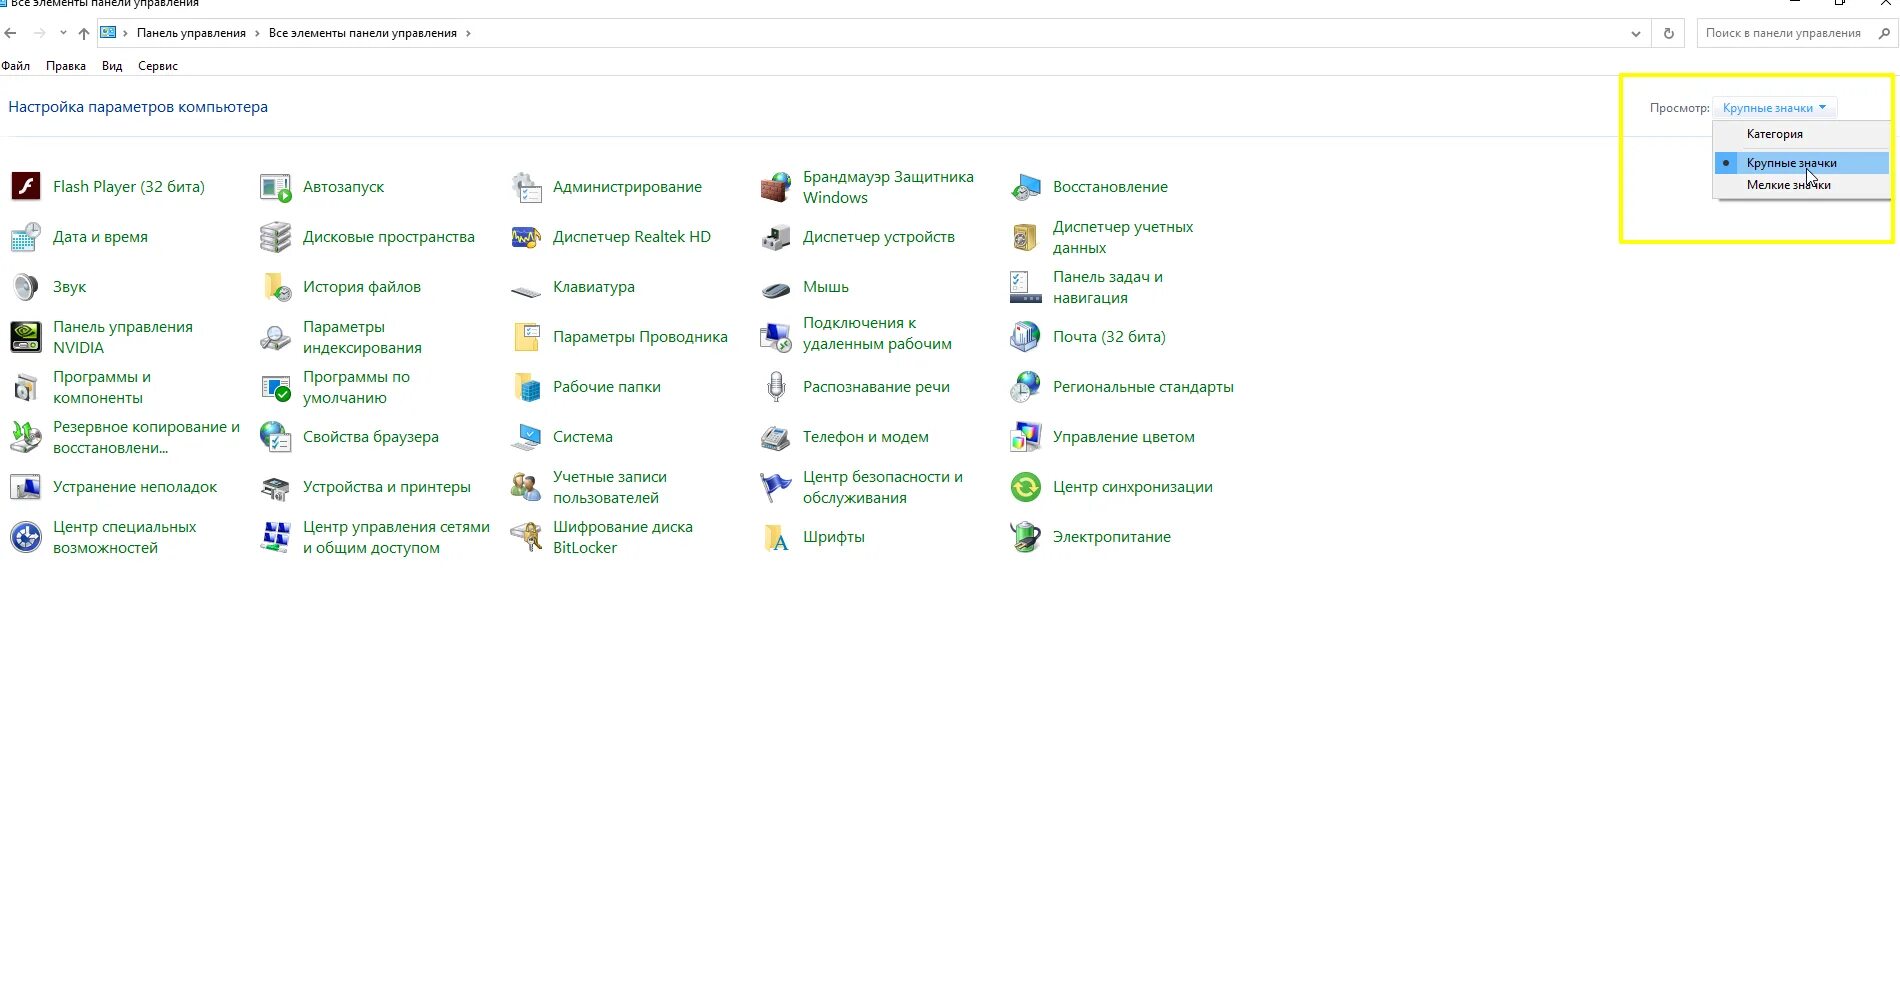The image size is (1900, 1000).
Task: Click the Шифрование диска BitLocker icon
Action: point(525,537)
